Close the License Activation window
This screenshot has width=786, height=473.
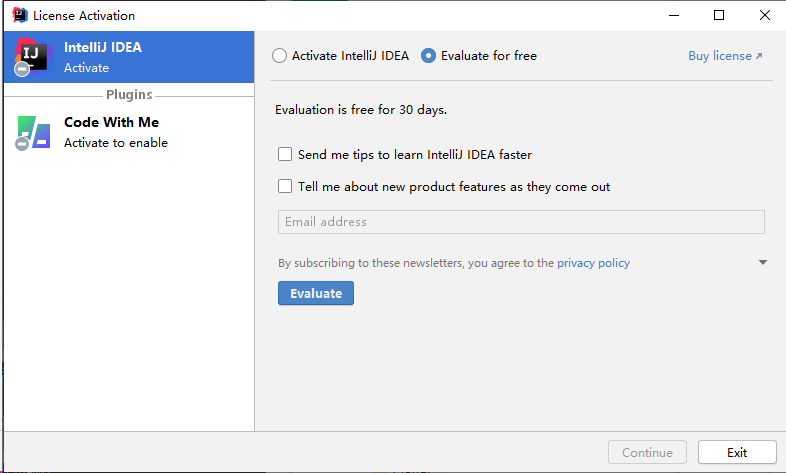[764, 15]
